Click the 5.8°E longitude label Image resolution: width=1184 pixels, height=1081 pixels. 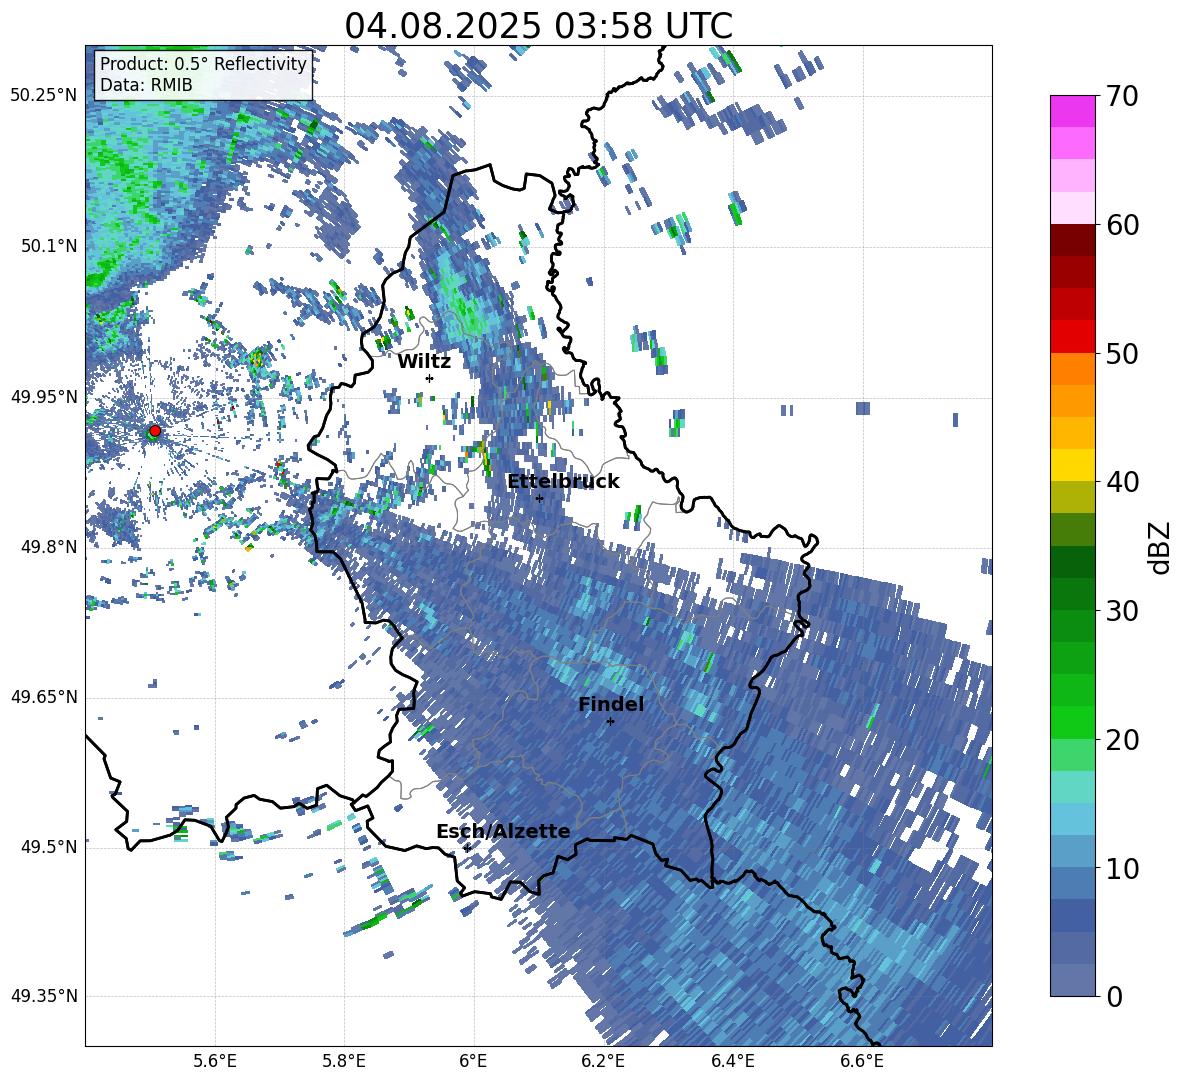(344, 1061)
